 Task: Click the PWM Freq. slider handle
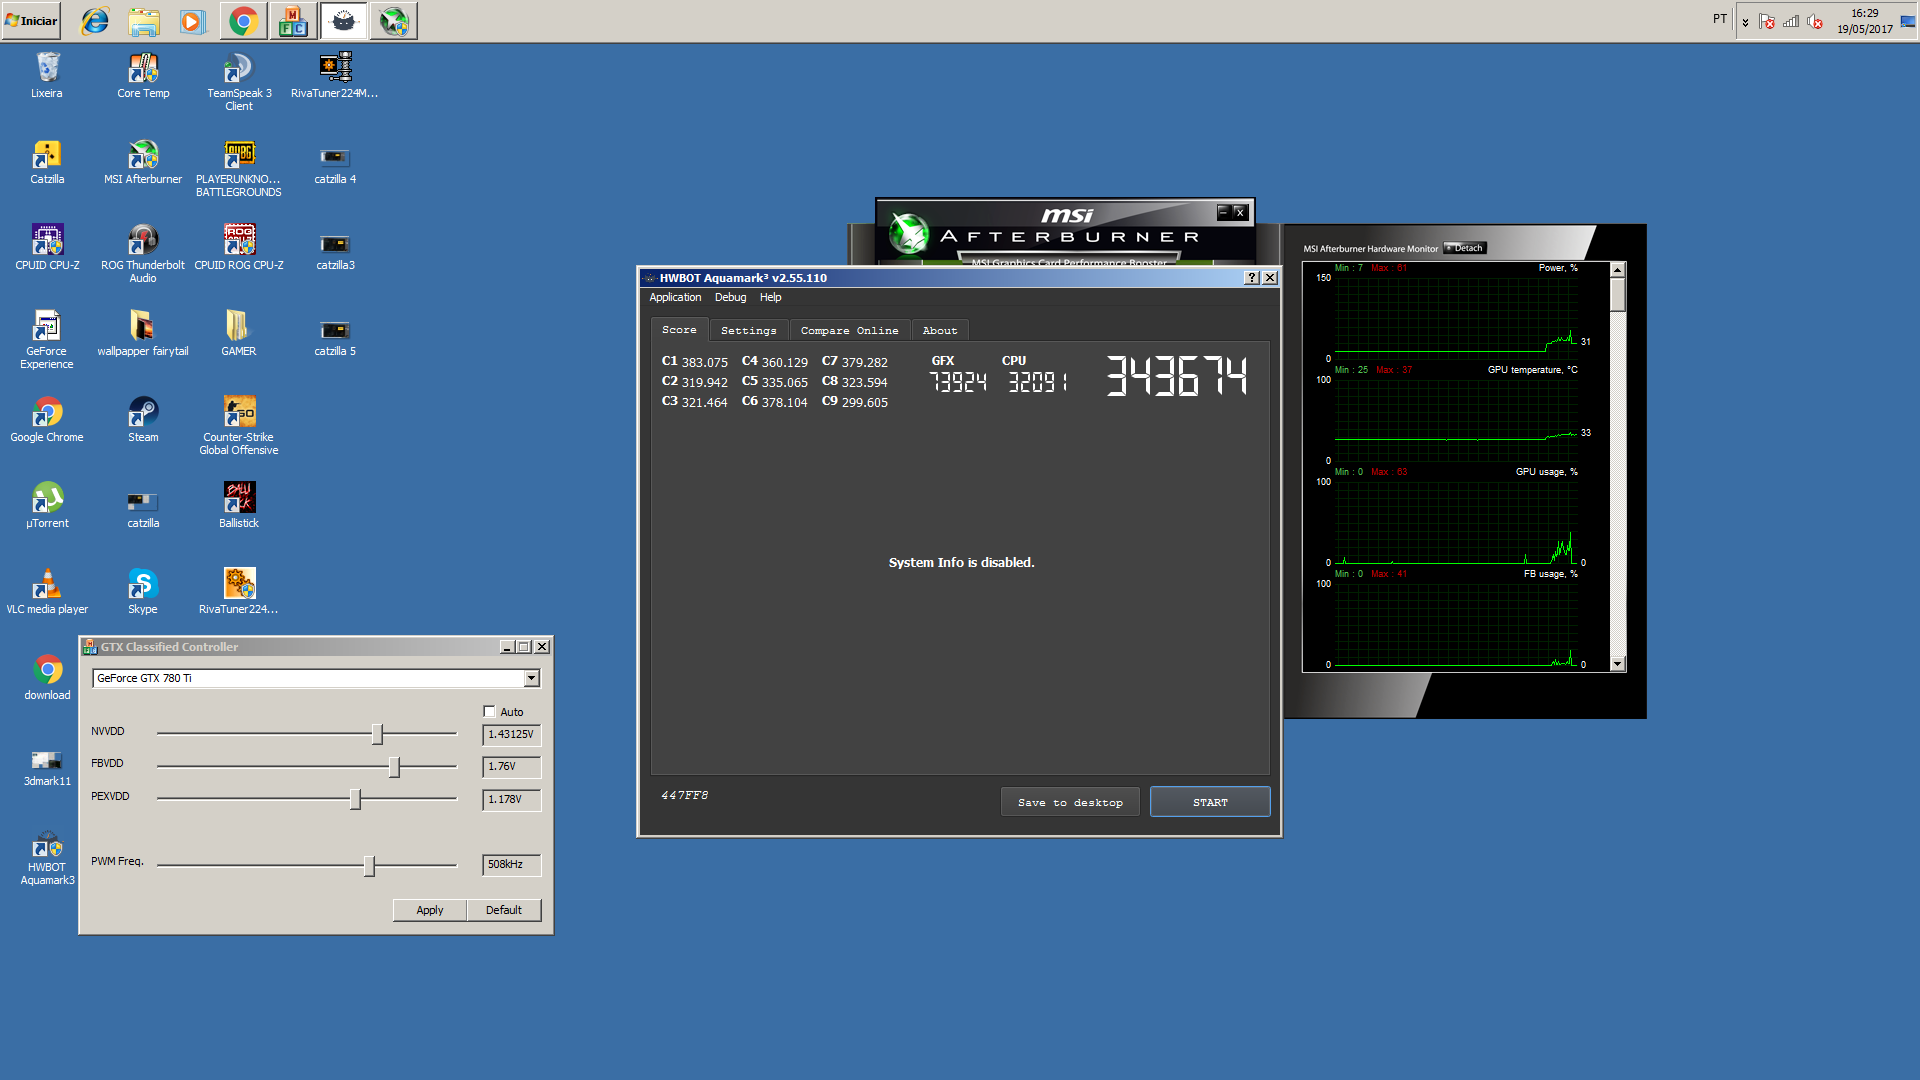[369, 866]
